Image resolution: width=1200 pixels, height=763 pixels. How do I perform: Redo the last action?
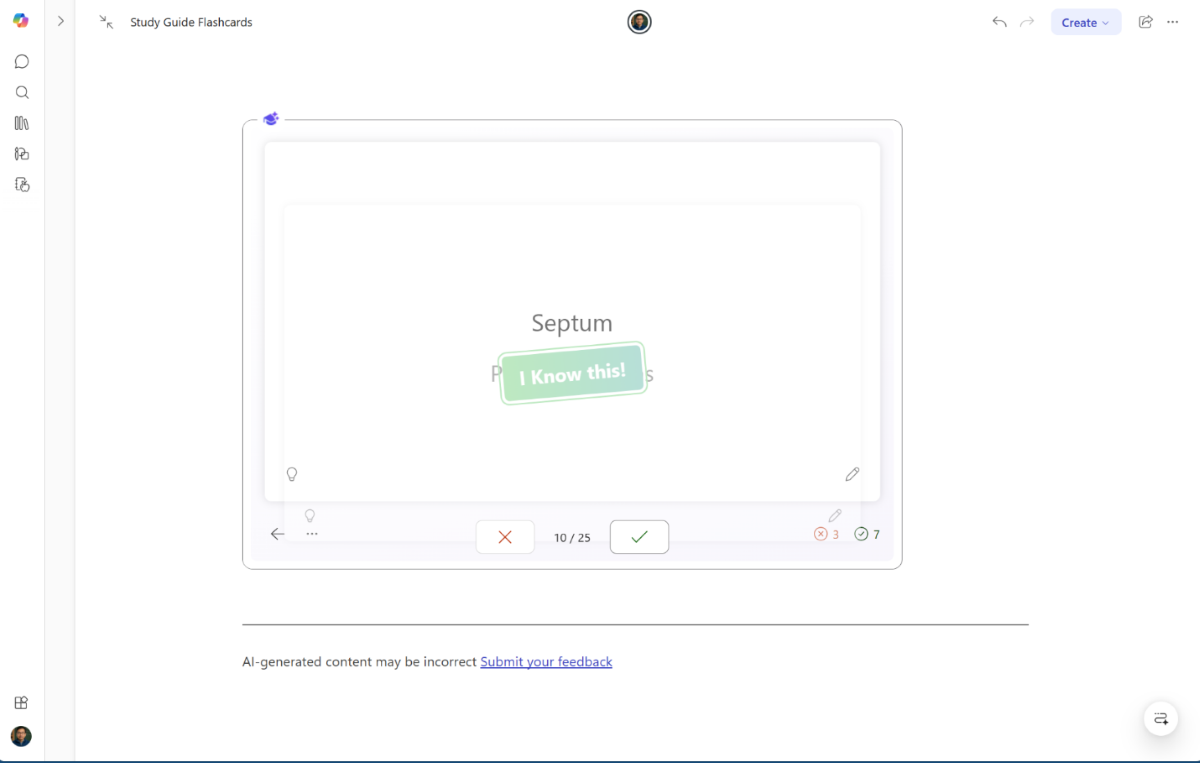point(1027,22)
